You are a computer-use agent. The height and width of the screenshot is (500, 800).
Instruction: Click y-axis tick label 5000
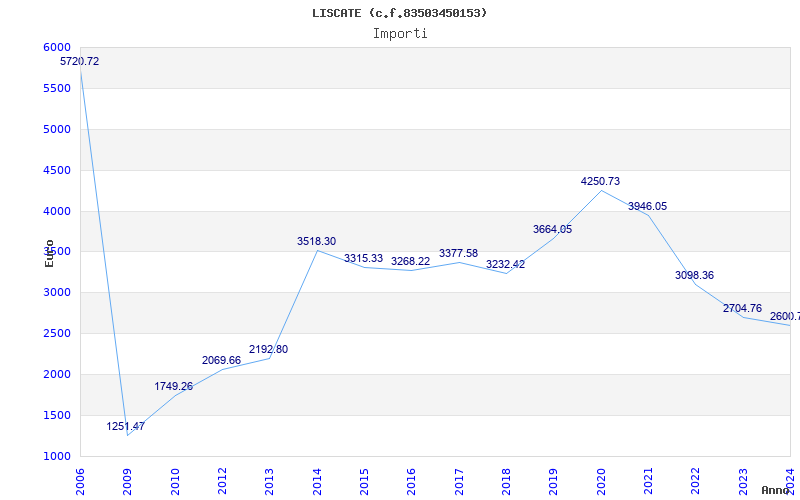point(57,129)
